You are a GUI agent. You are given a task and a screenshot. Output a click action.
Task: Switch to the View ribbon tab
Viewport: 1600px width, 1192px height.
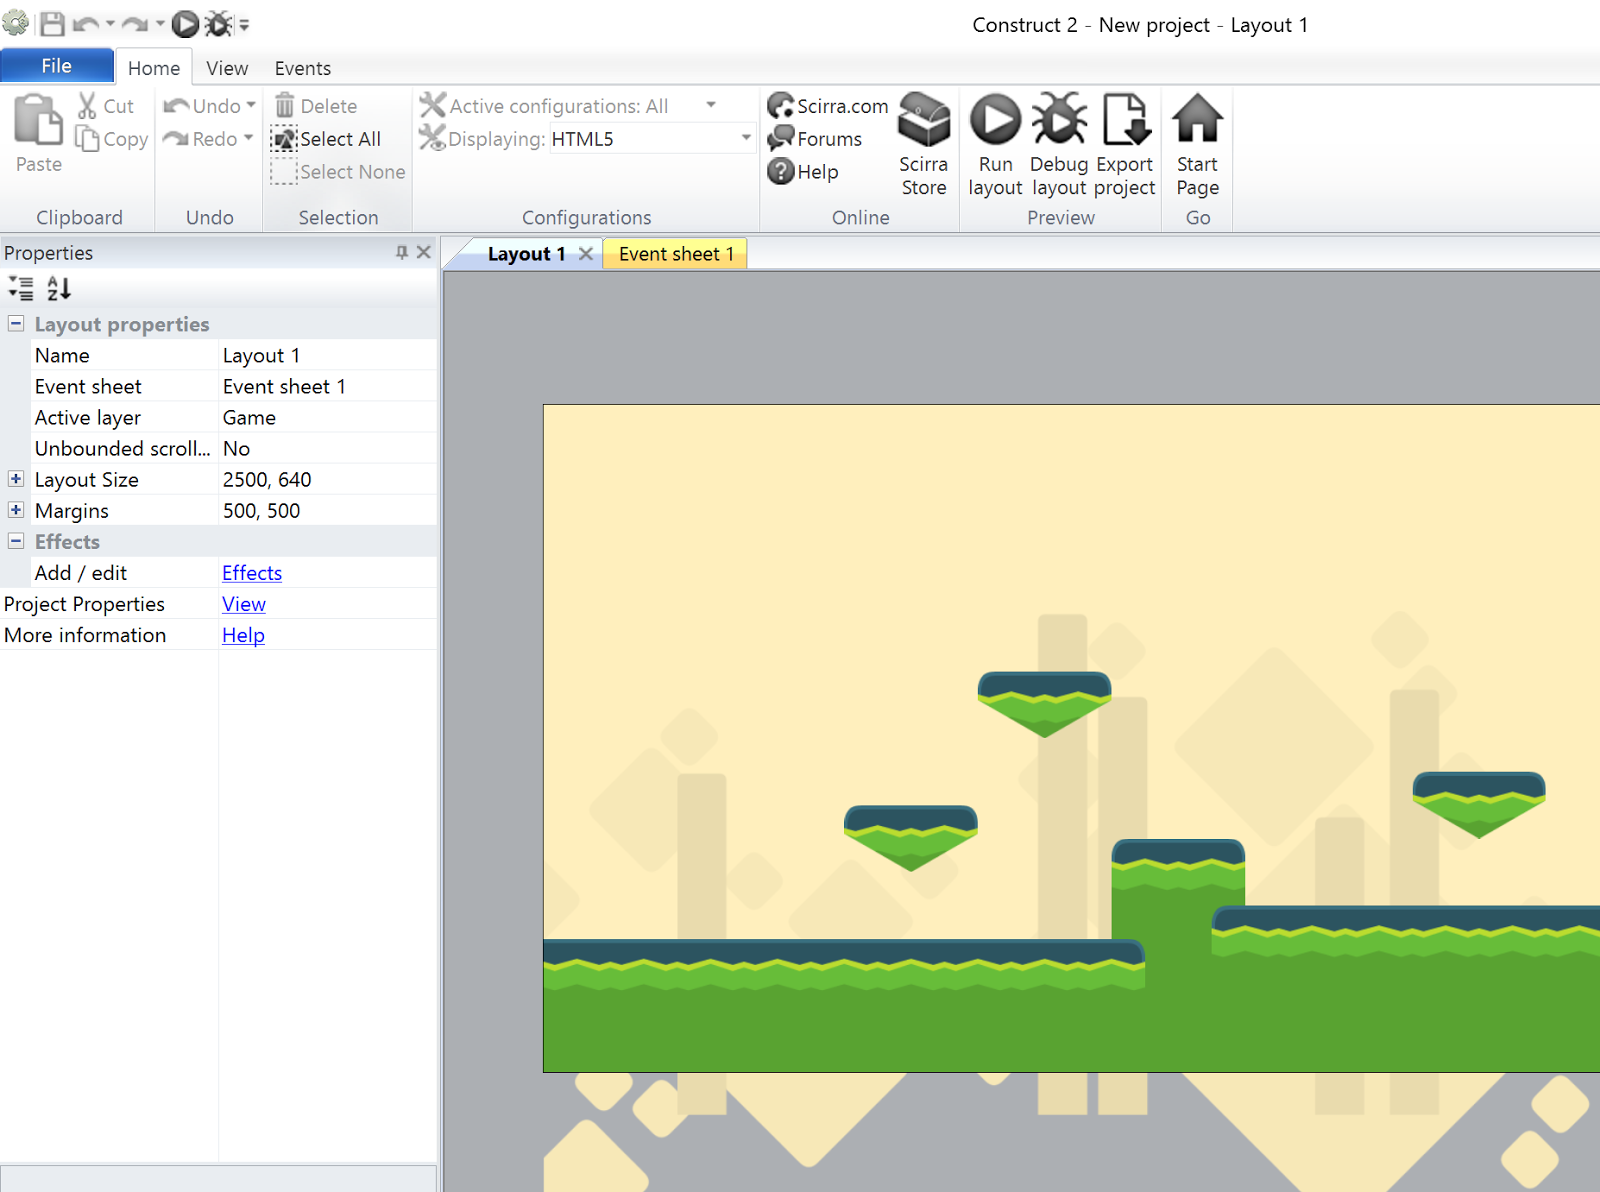pyautogui.click(x=227, y=68)
